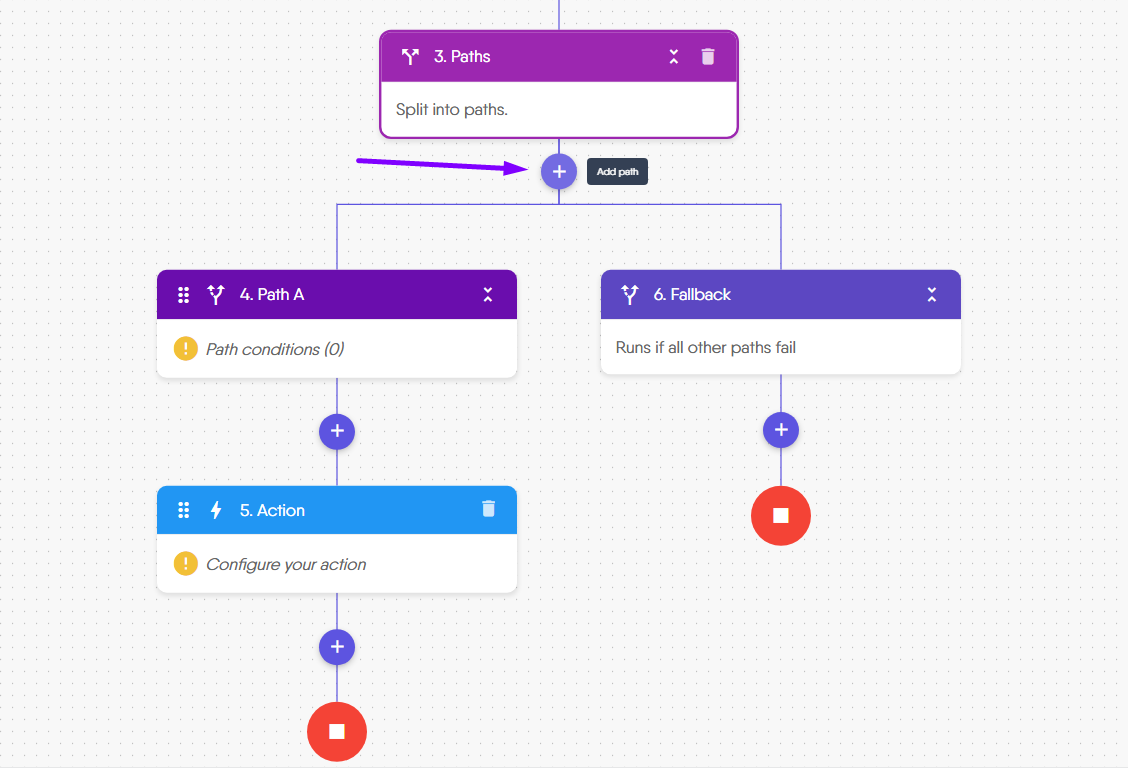This screenshot has width=1128, height=768.
Task: Add a step below Path A
Action: (x=337, y=431)
